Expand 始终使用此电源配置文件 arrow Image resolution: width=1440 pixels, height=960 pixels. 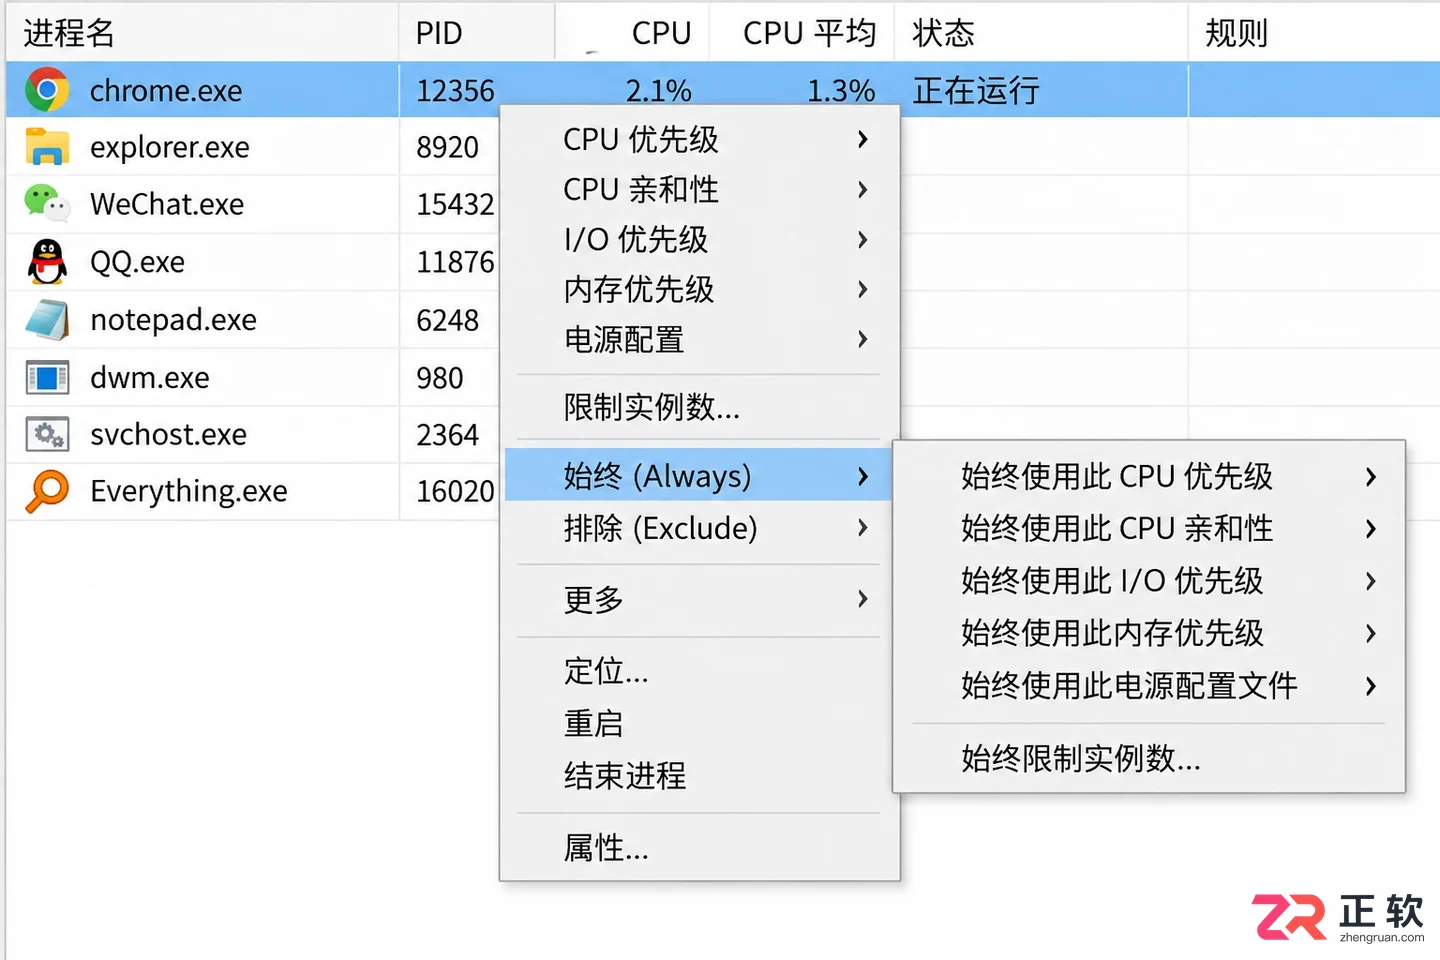tap(1371, 686)
